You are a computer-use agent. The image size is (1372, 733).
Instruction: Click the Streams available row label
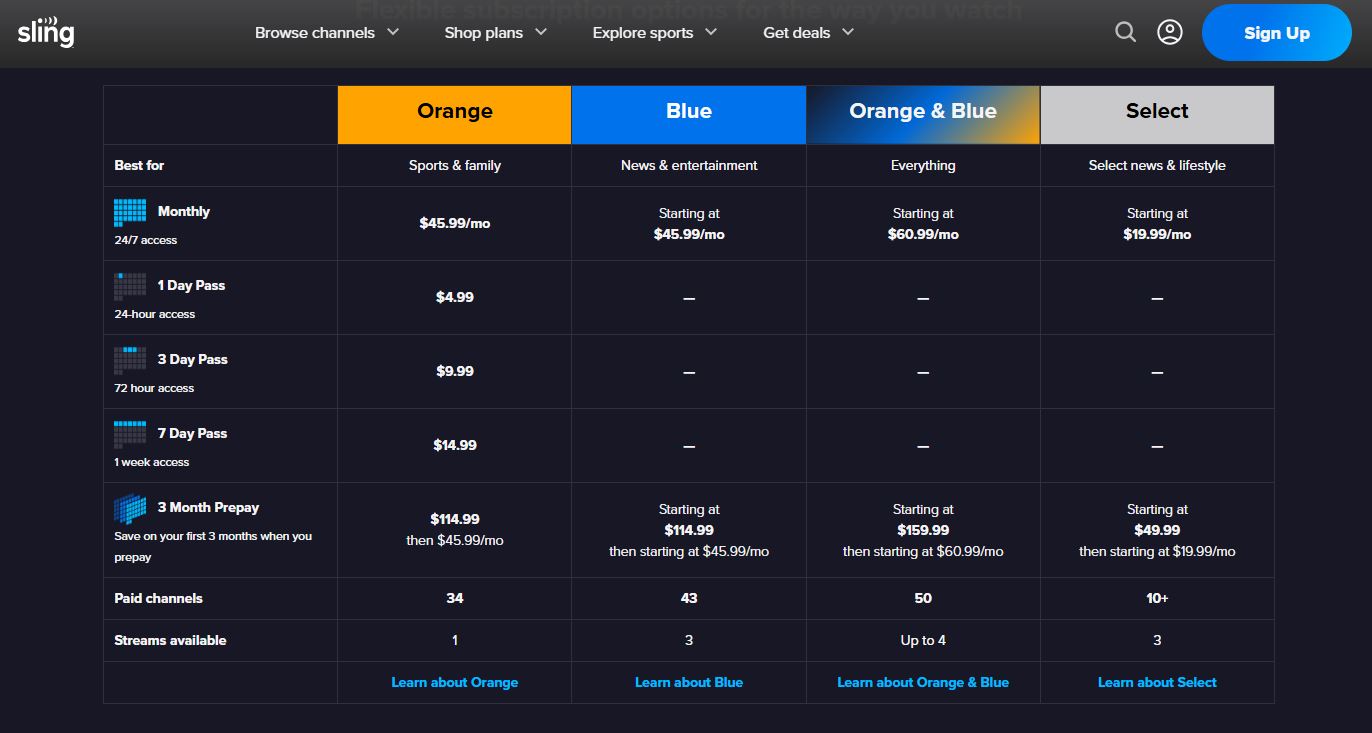(x=170, y=640)
